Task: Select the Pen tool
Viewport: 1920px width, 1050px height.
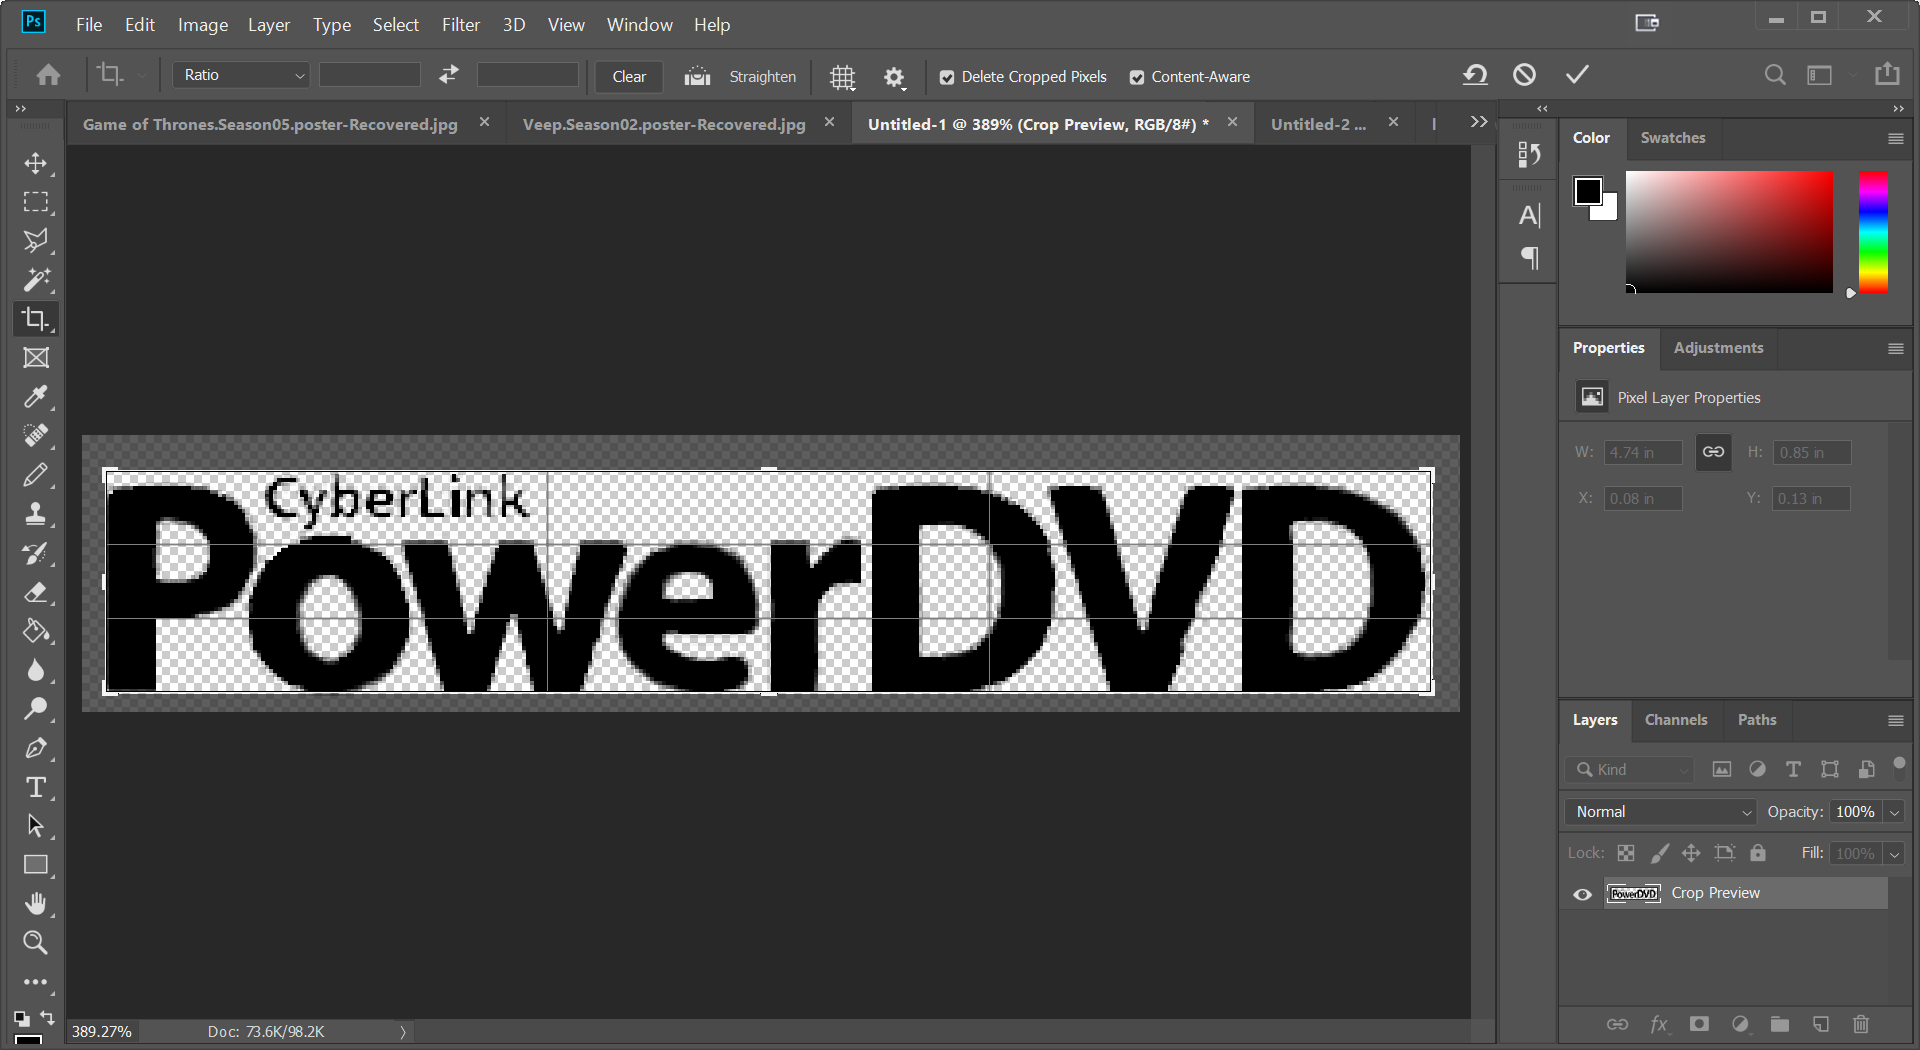Action: coord(36,748)
